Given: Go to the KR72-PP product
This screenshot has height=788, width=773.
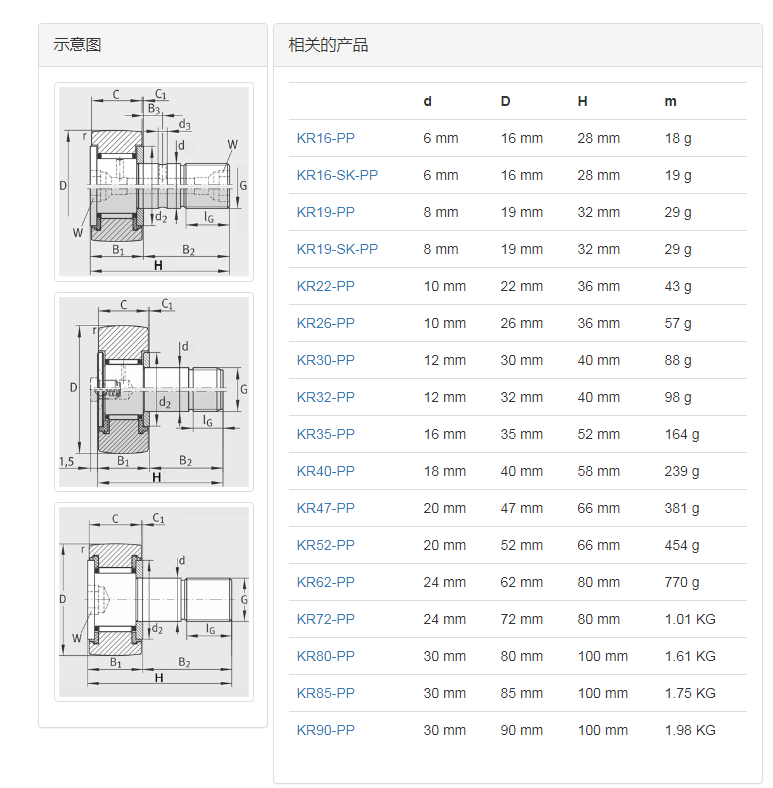Looking at the screenshot, I should pos(325,619).
